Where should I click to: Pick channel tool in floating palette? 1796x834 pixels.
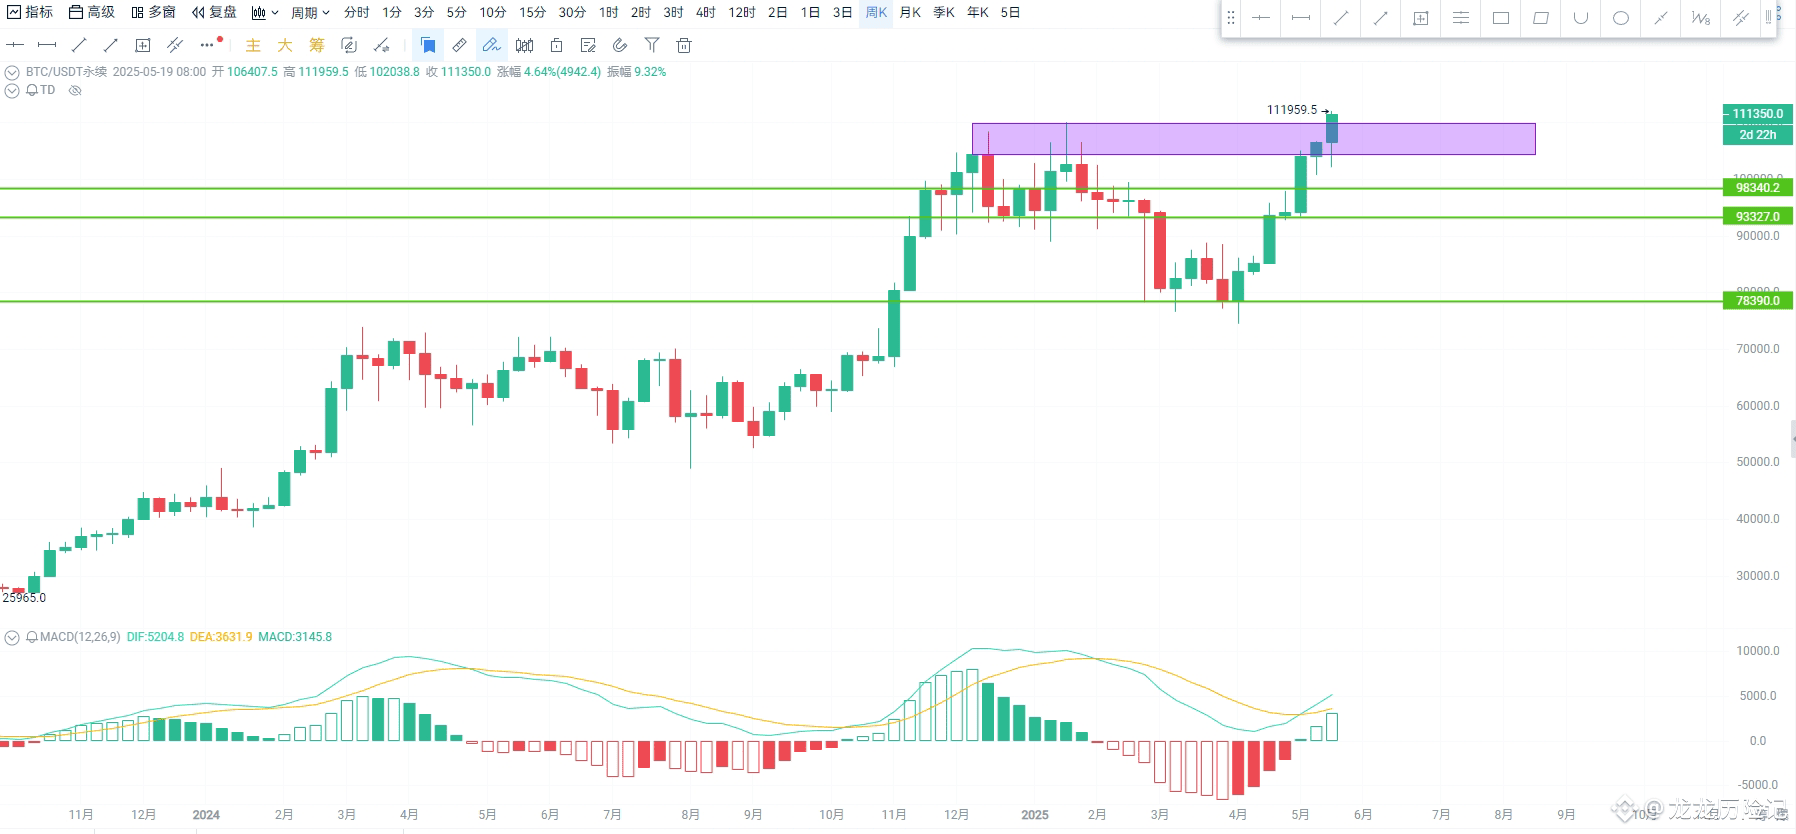tap(1741, 18)
